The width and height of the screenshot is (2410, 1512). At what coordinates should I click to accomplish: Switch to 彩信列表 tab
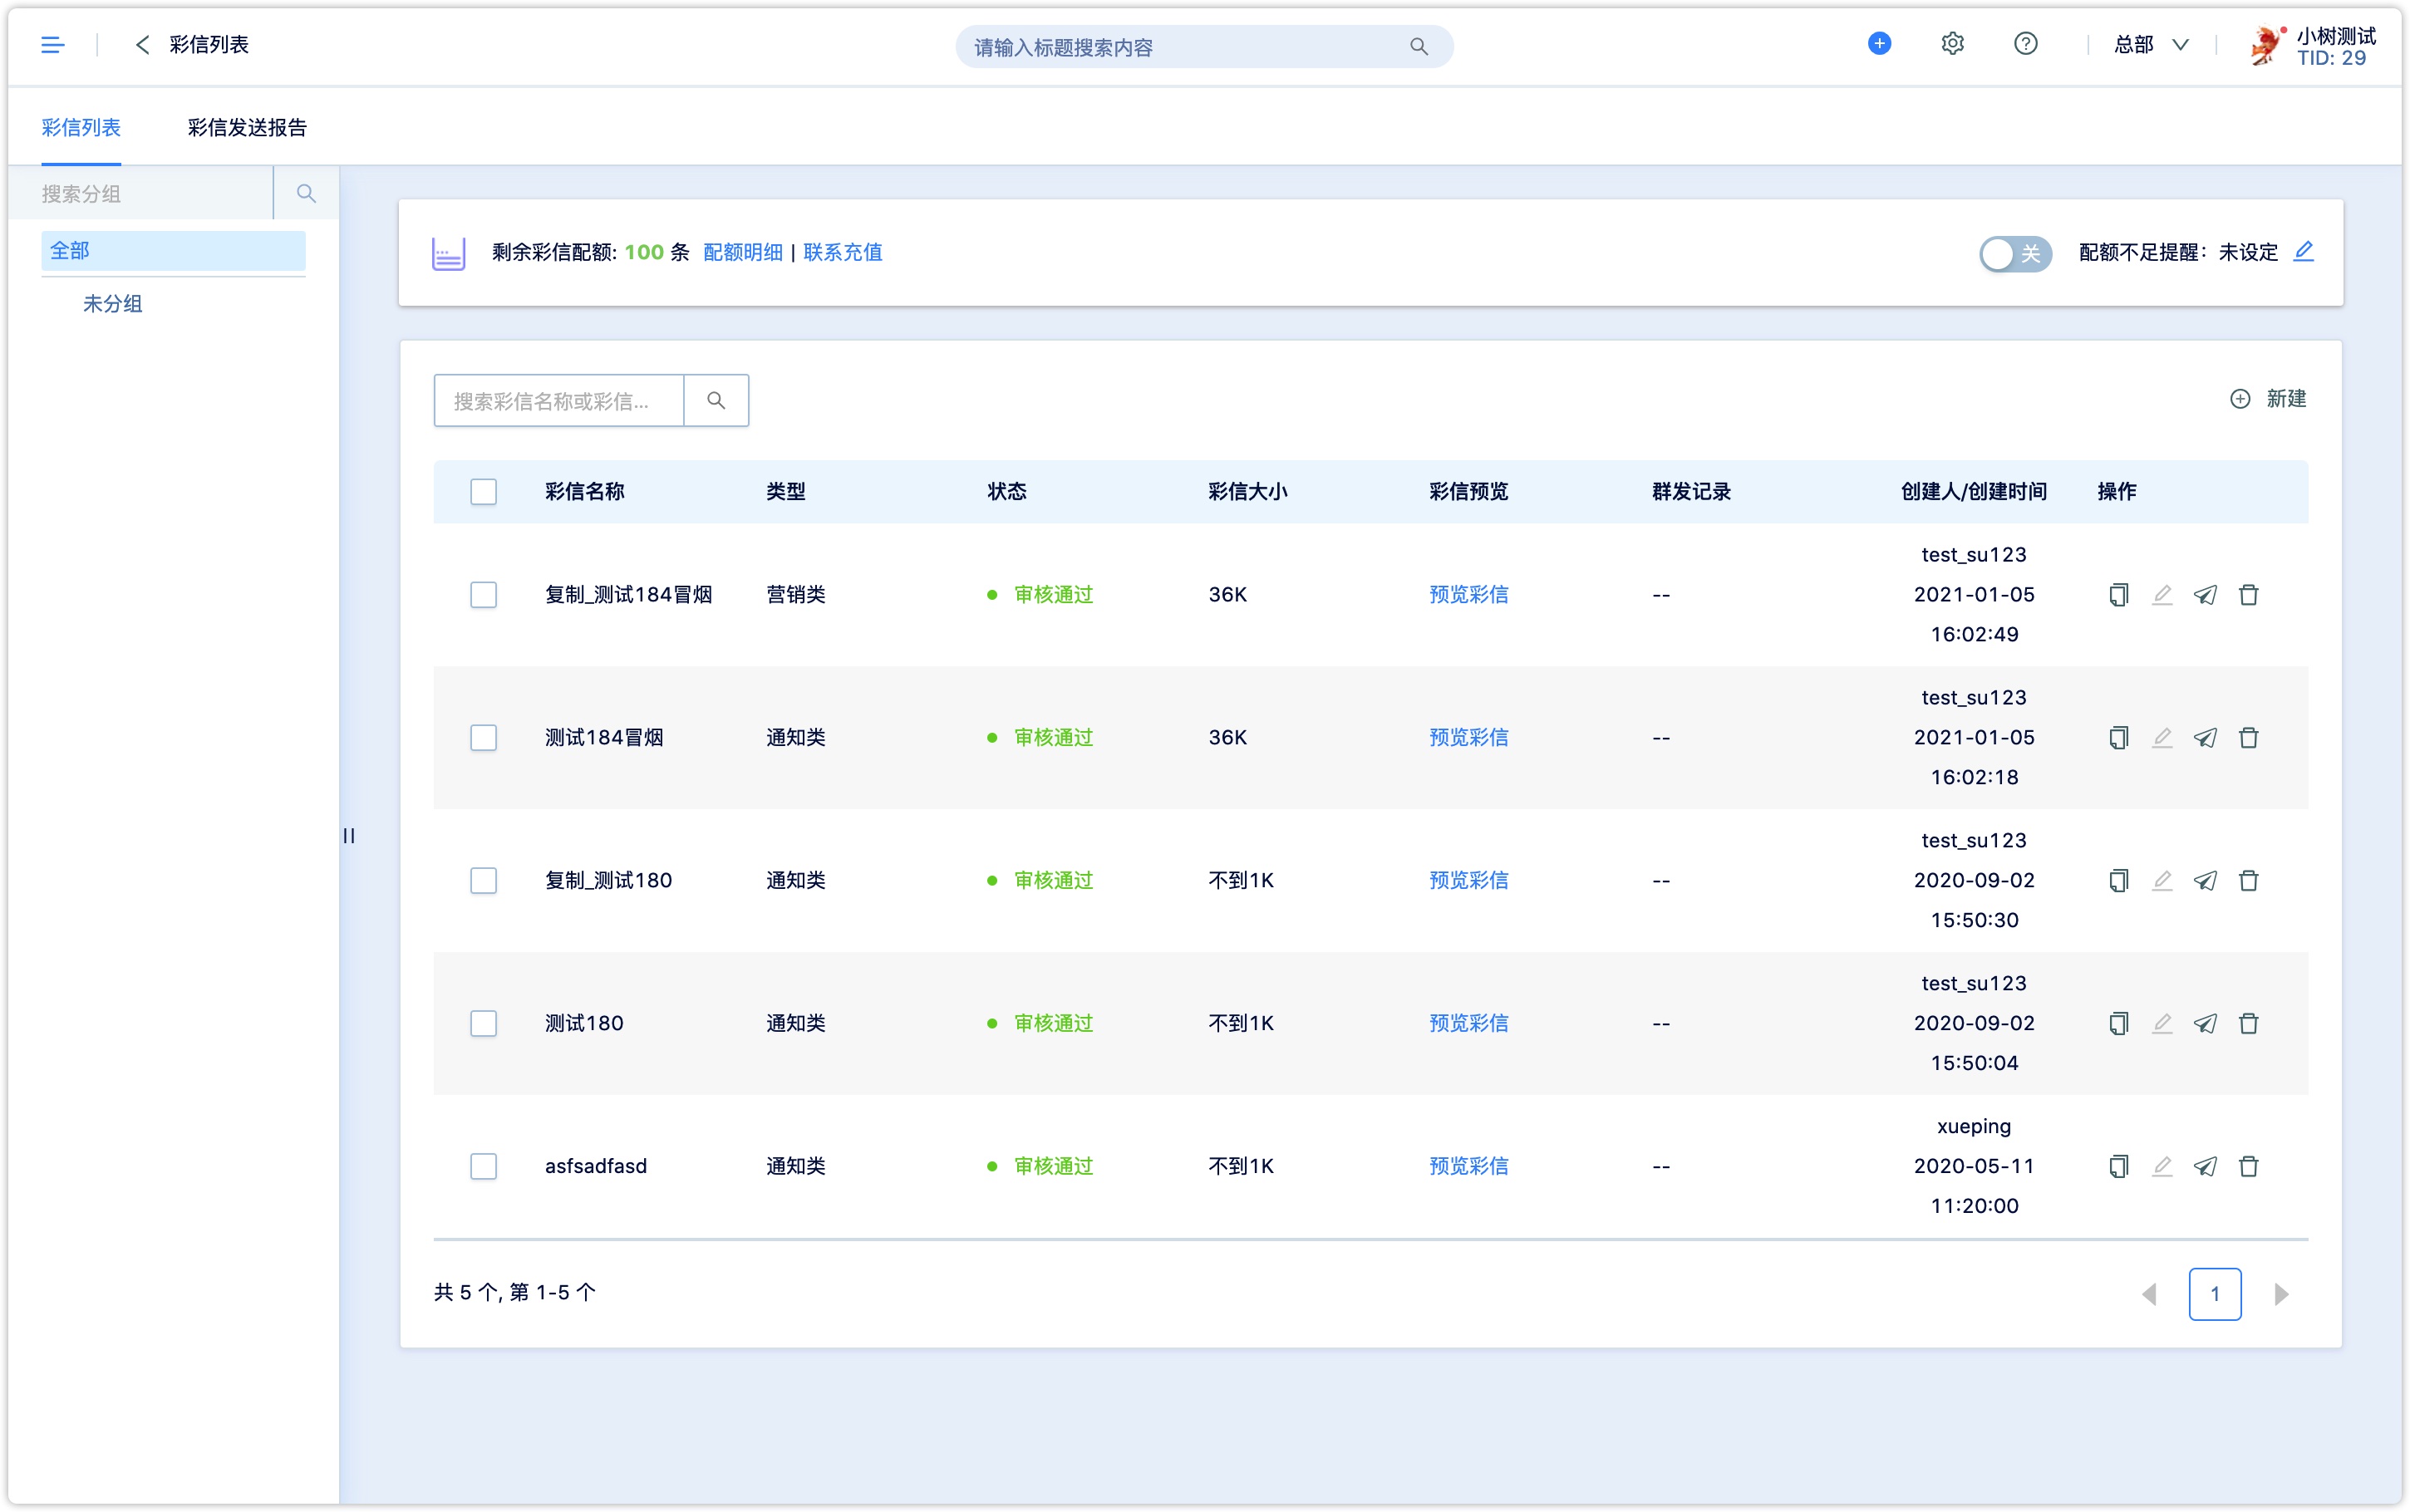81,128
